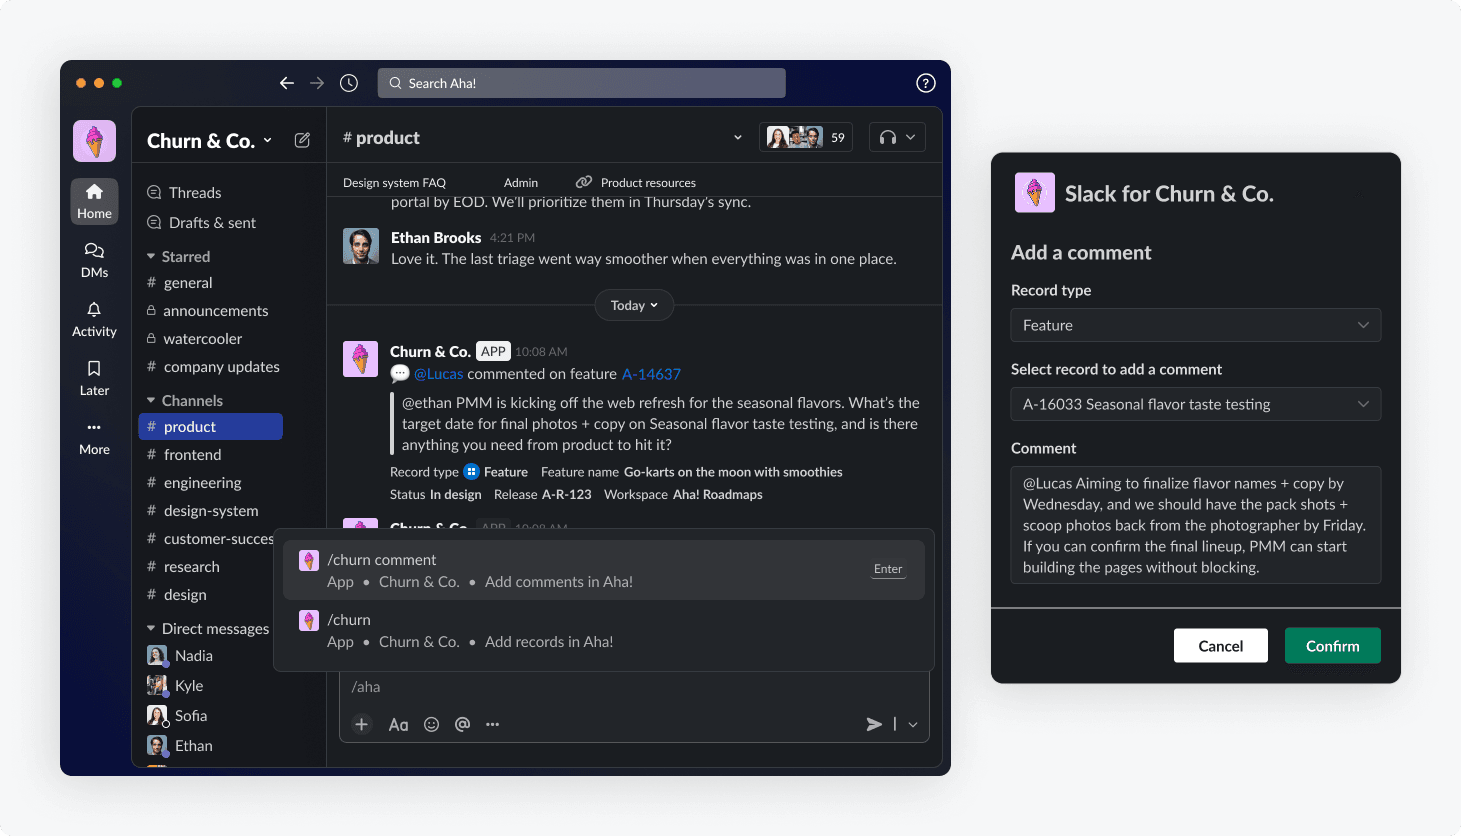Open Later bookmark in the sidebar

[x=94, y=378]
